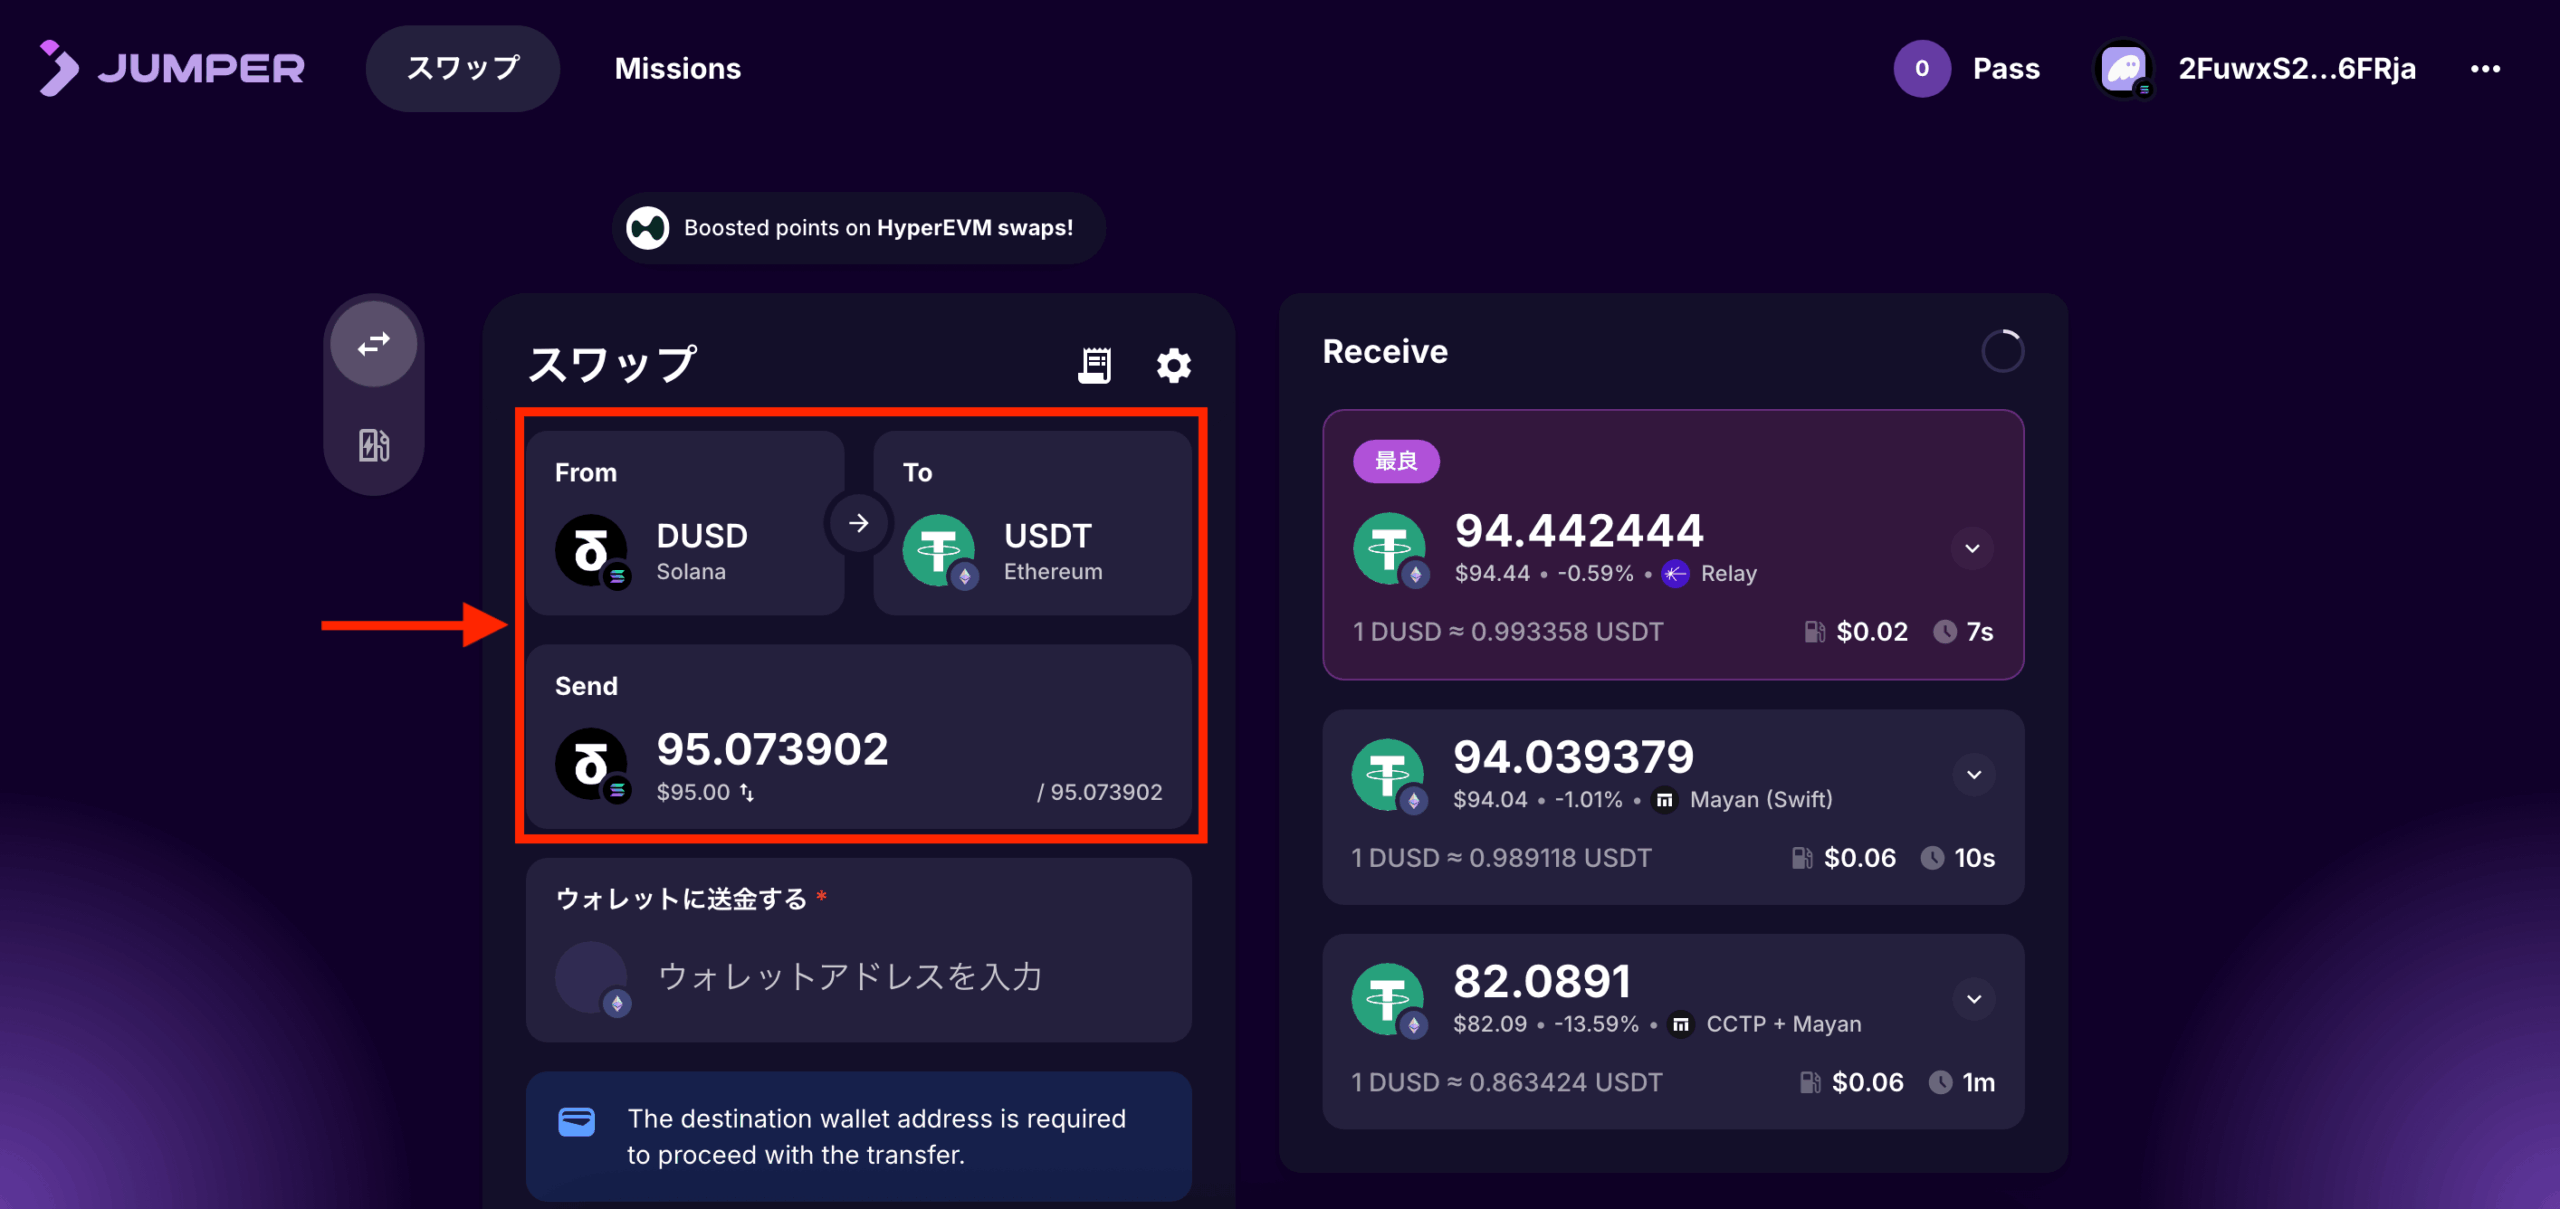Edit the send amount 95.073902
The width and height of the screenshot is (2560, 1209).
click(x=772, y=749)
